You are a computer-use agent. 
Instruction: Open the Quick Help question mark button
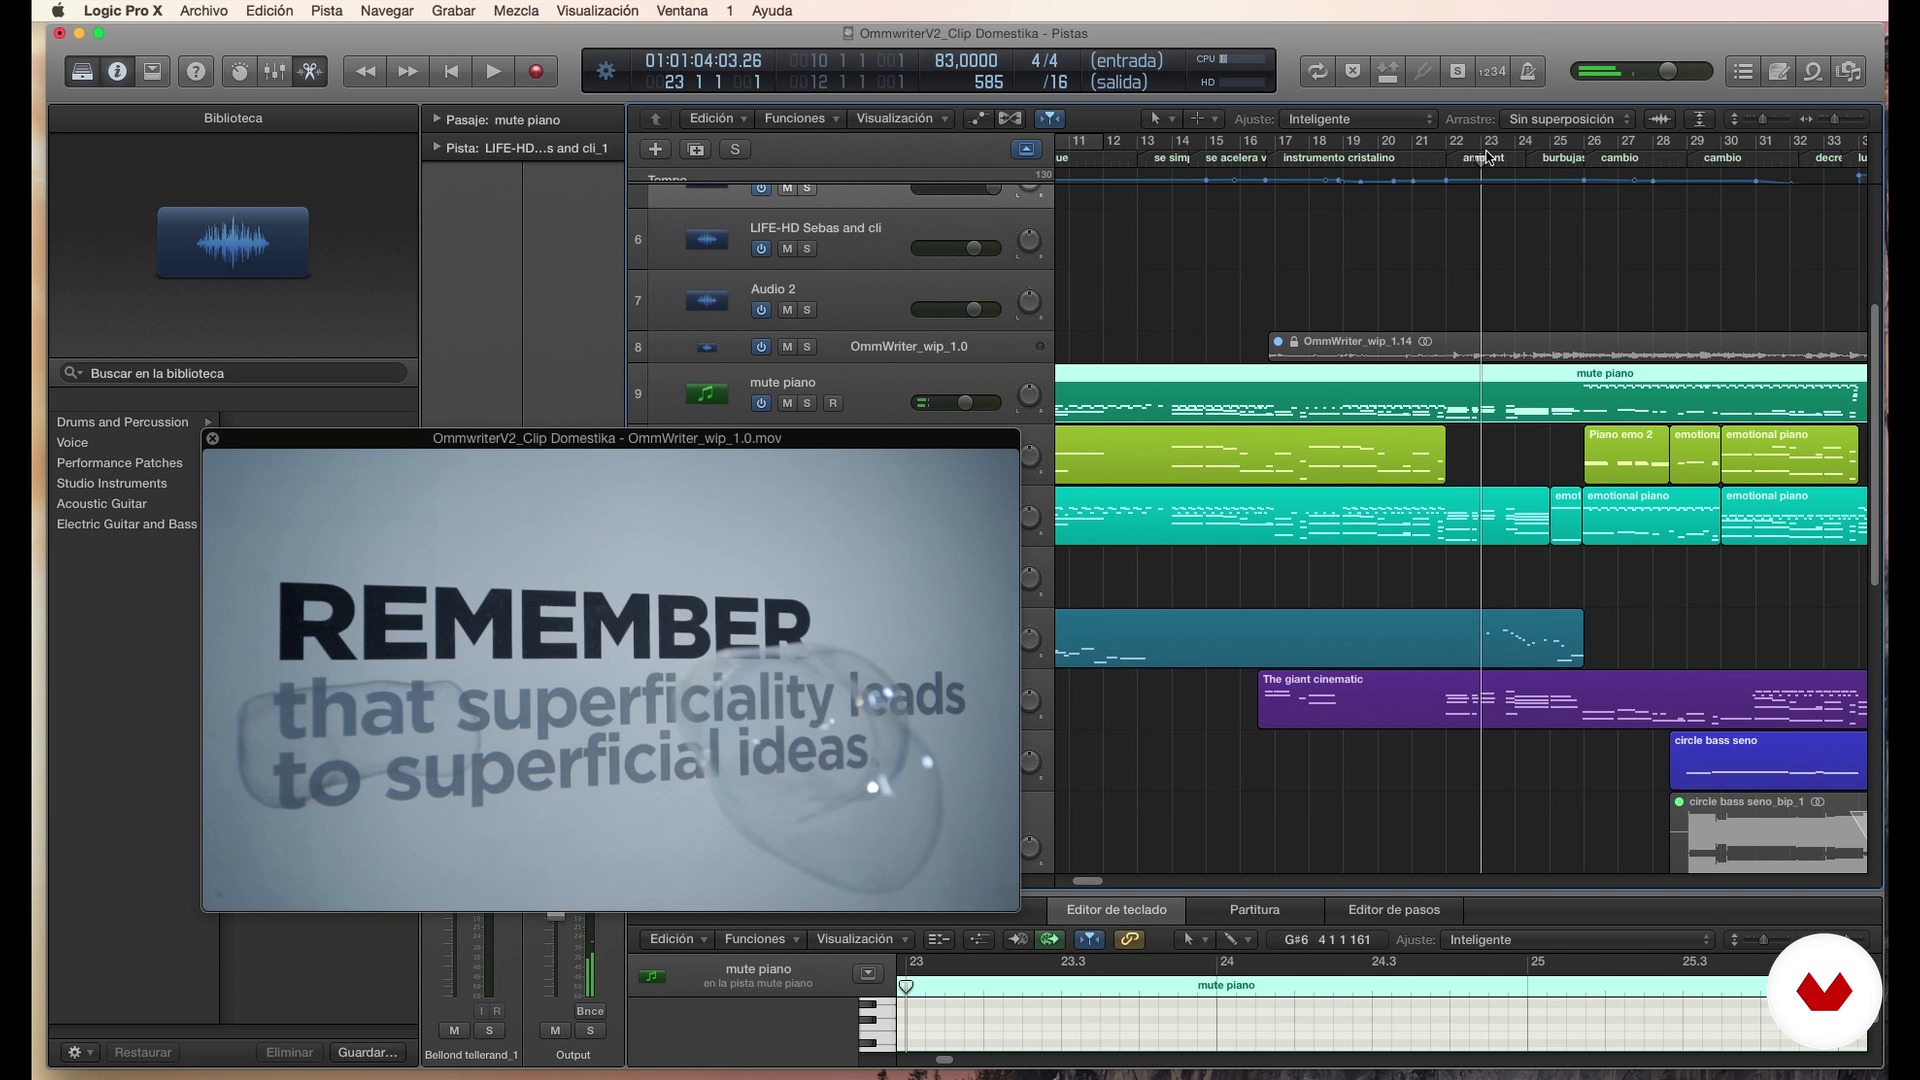click(x=196, y=71)
